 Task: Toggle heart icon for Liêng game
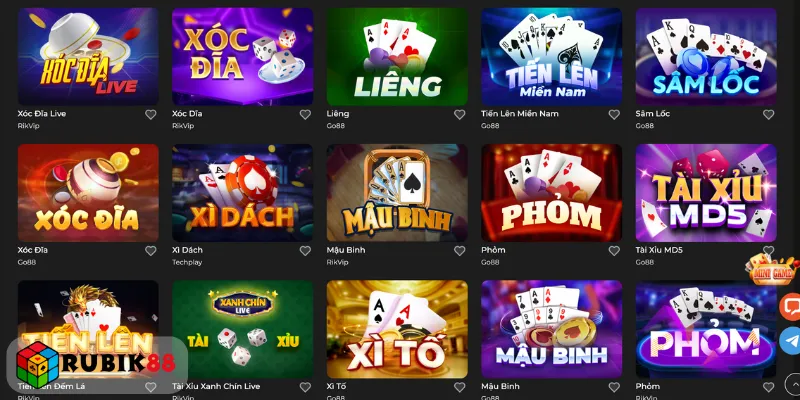[459, 115]
